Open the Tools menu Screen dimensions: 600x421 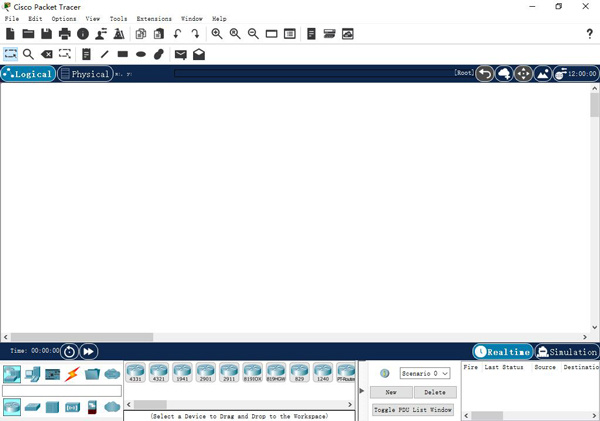[x=118, y=19]
